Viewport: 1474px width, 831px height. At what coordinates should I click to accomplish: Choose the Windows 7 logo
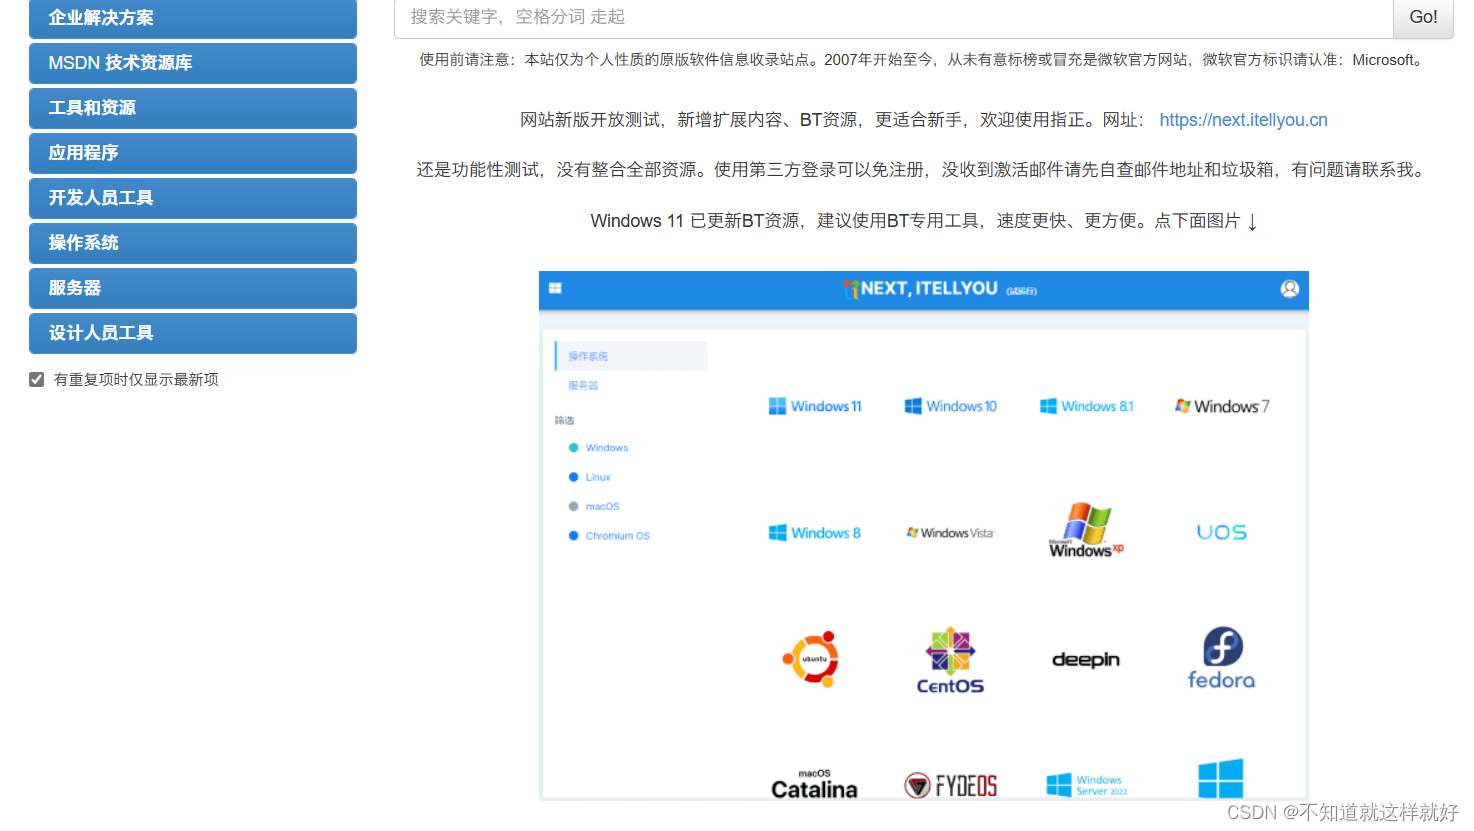point(1222,406)
